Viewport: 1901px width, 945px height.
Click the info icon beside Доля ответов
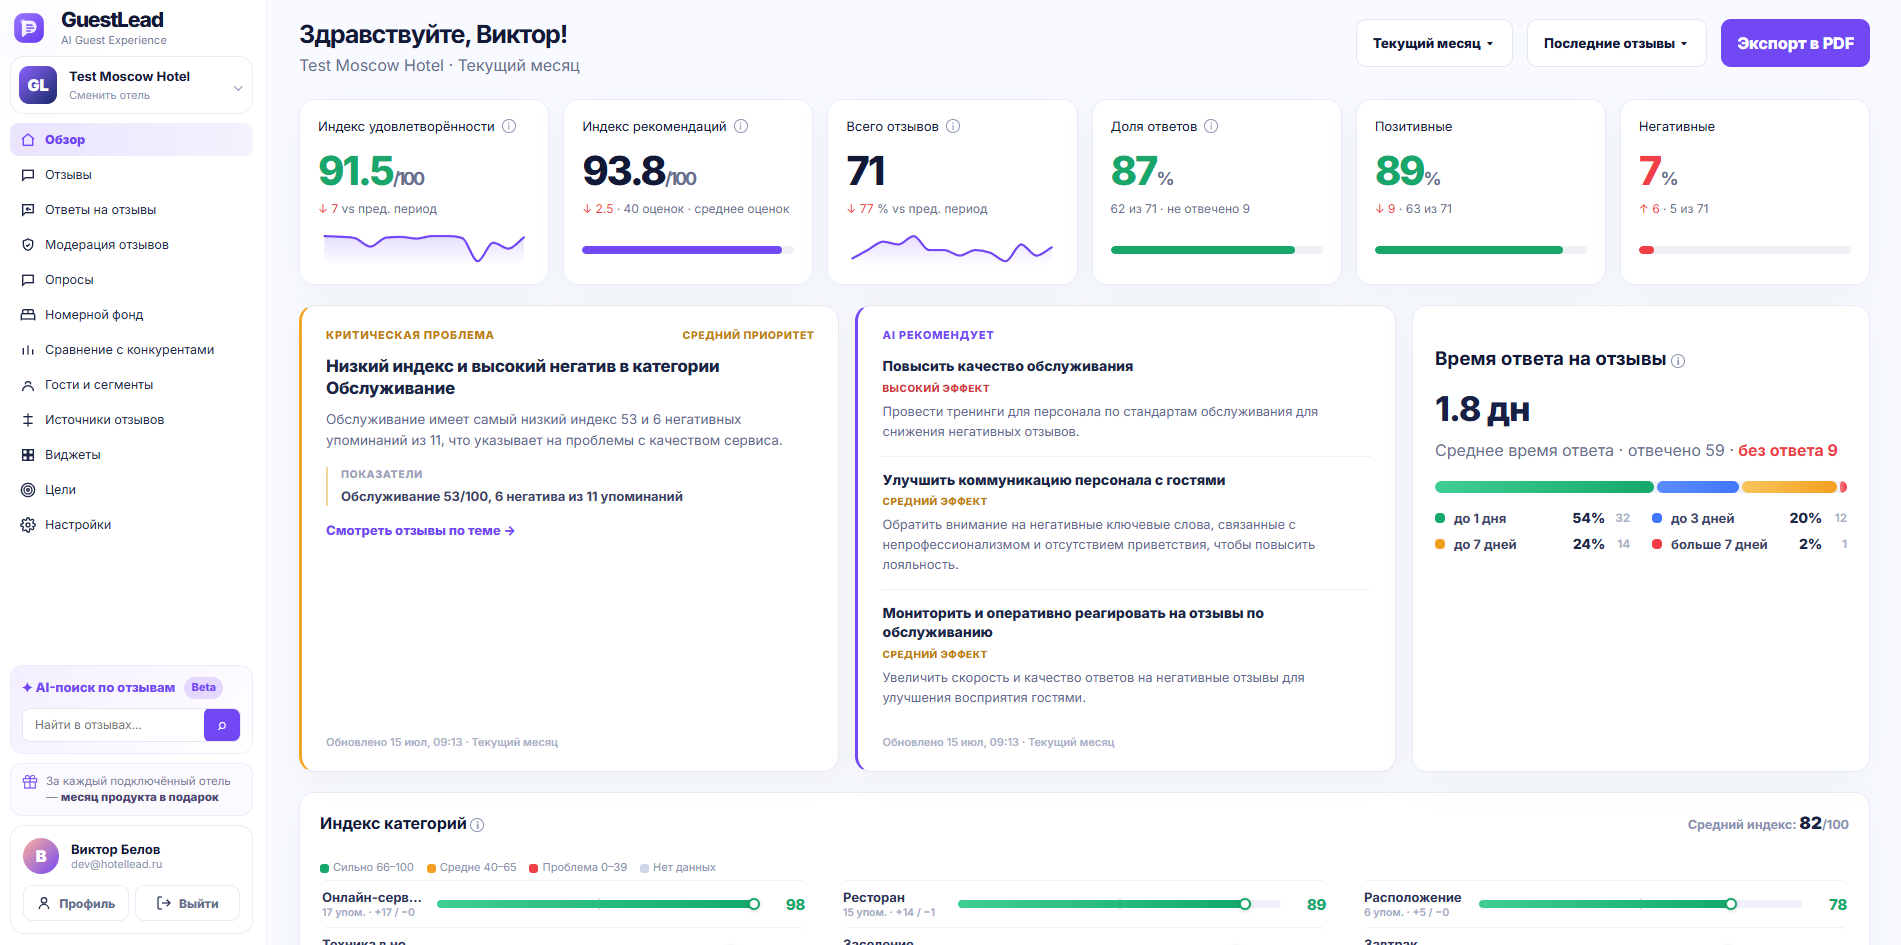pyautogui.click(x=1211, y=126)
